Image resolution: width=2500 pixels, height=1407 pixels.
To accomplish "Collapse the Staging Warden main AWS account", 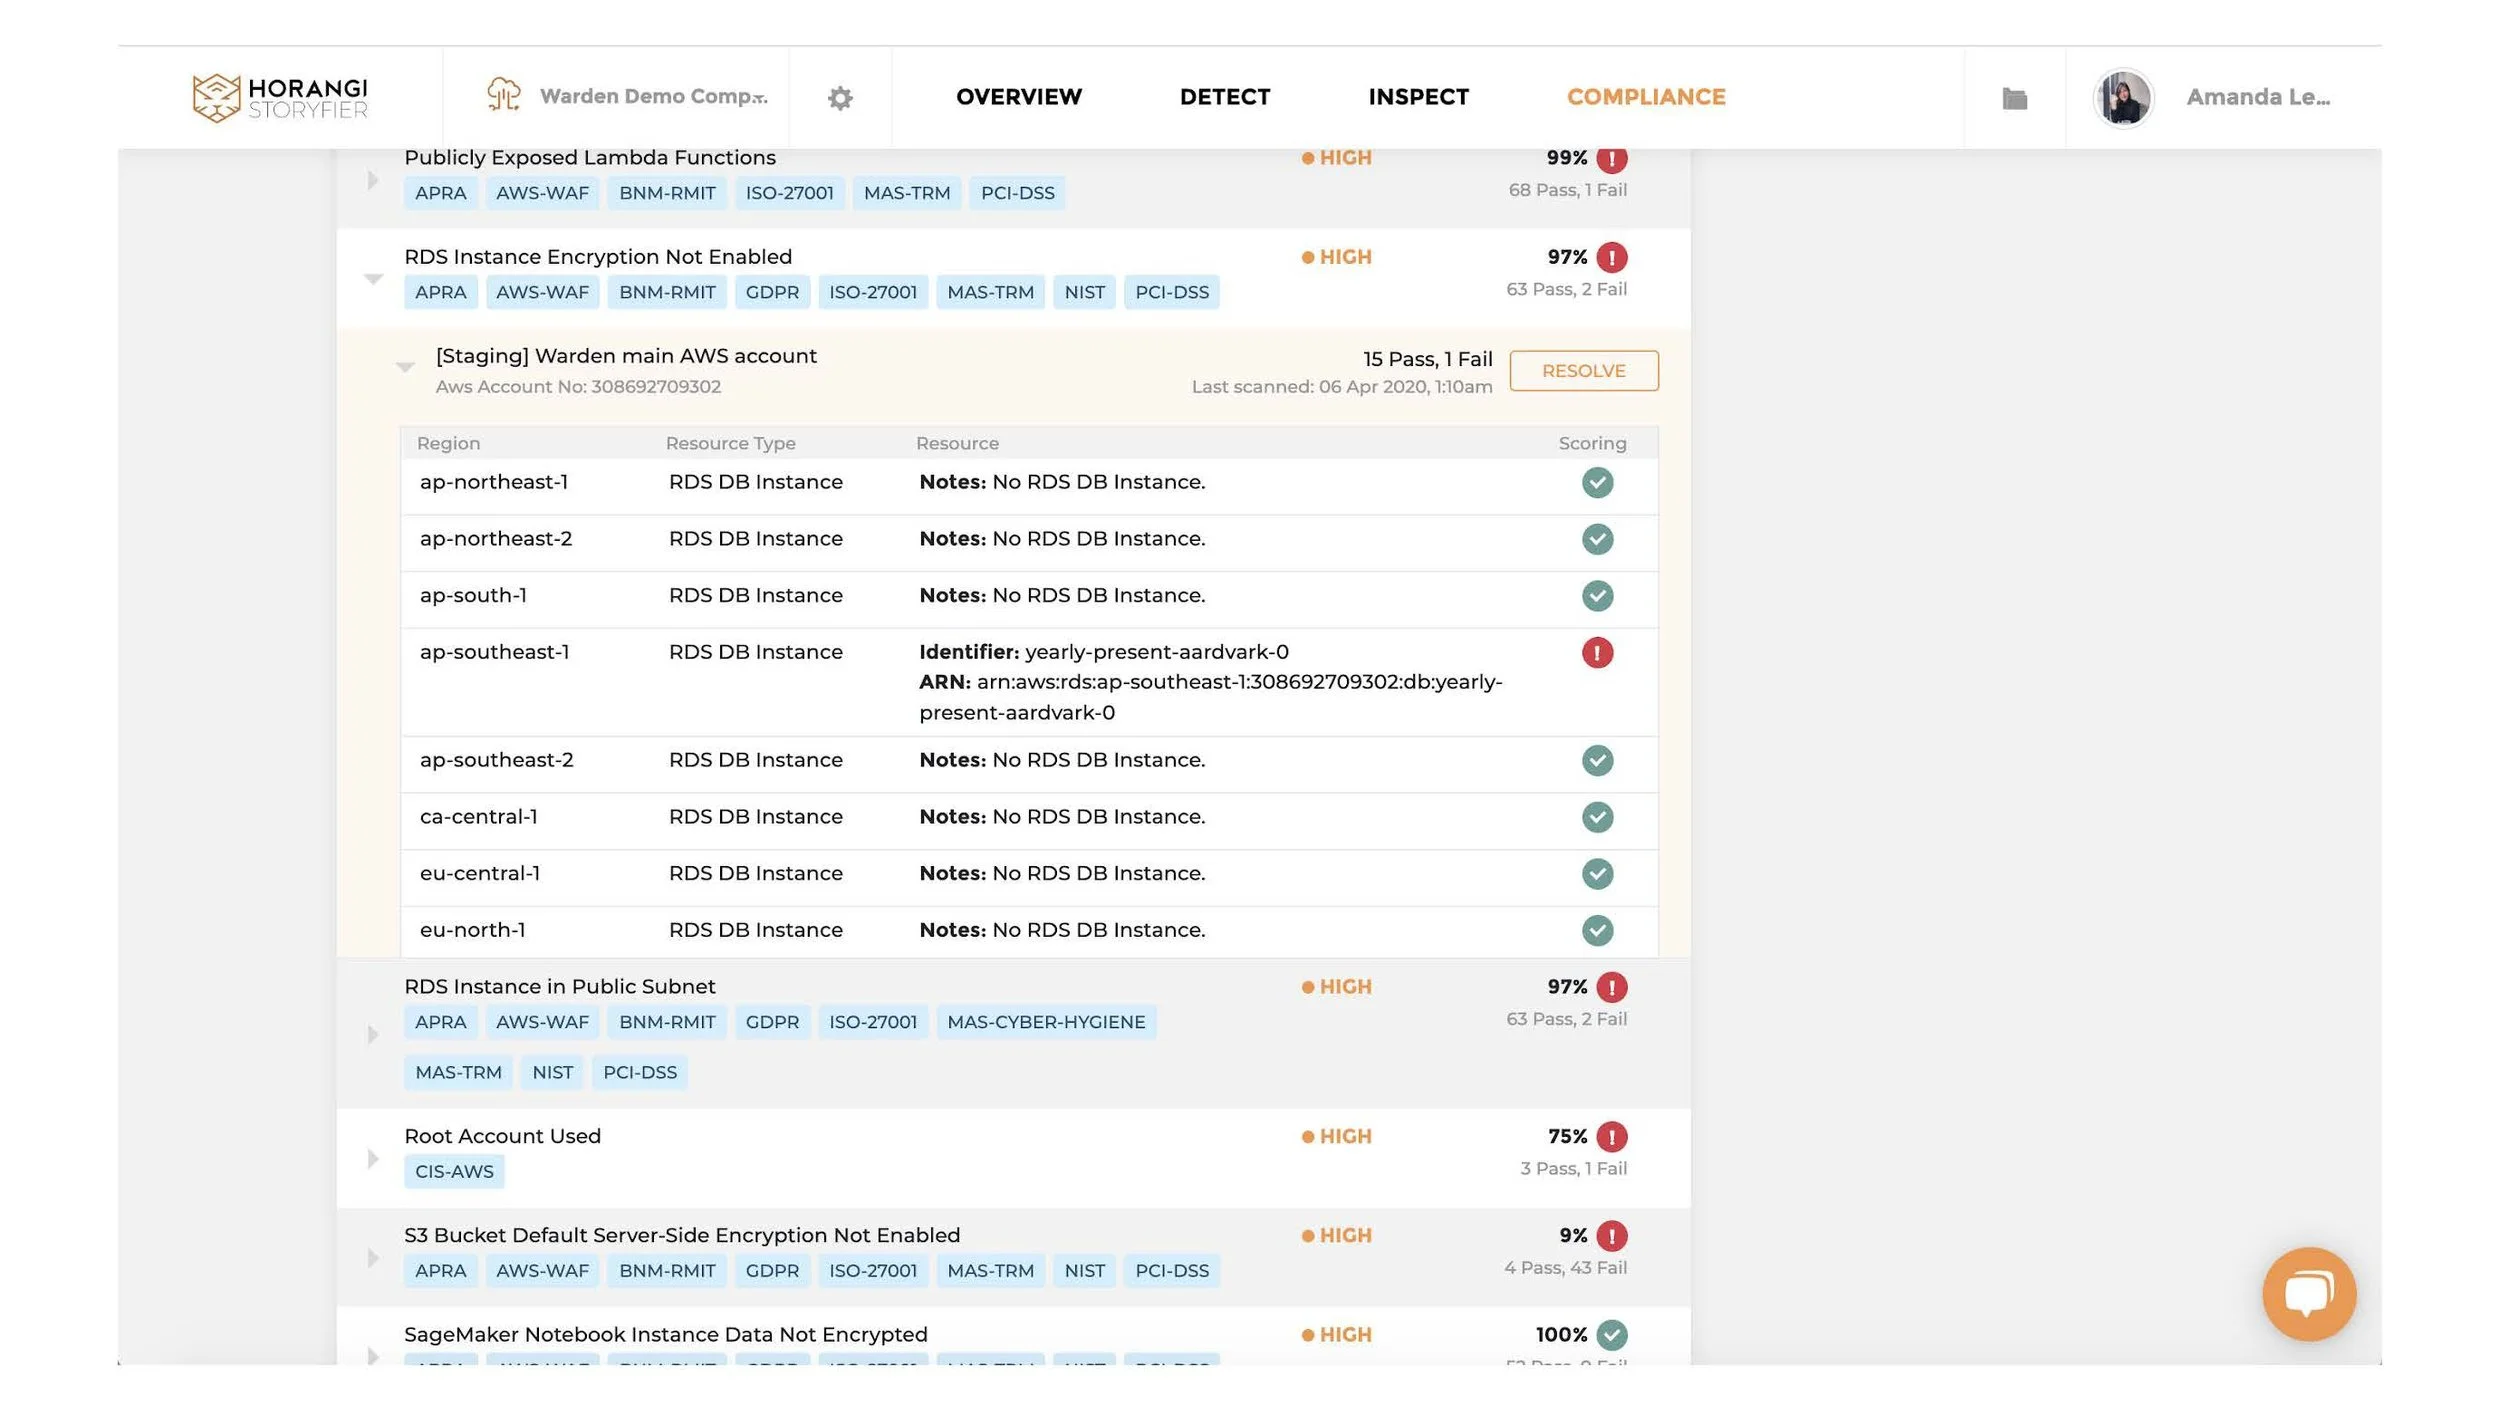I will pos(405,367).
